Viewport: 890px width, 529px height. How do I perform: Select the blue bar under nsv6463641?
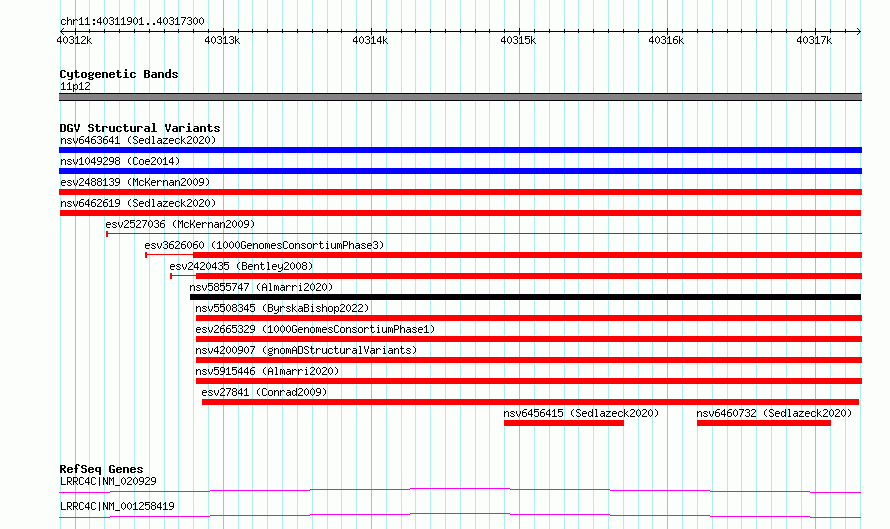tap(460, 150)
